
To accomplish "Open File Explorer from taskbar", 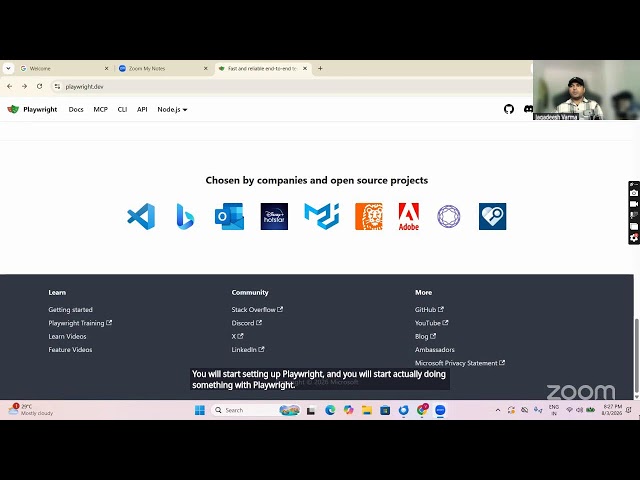I will [x=367, y=410].
